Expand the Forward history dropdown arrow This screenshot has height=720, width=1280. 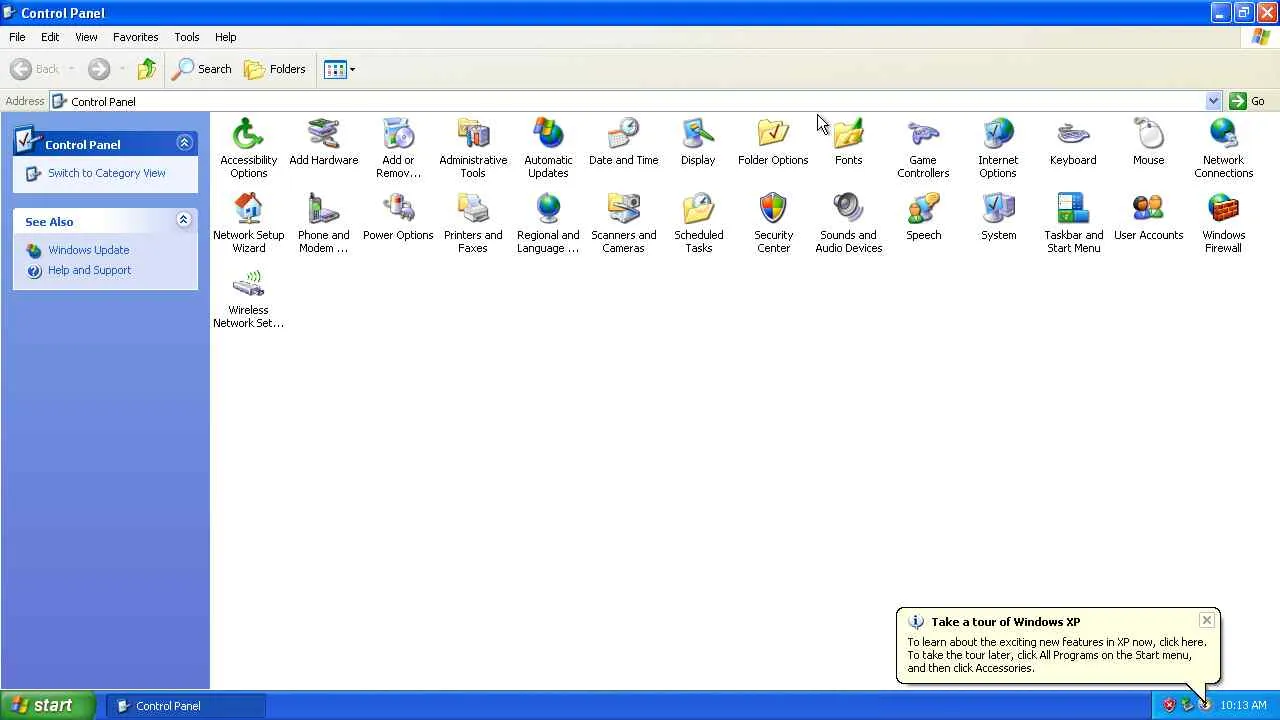coord(122,69)
